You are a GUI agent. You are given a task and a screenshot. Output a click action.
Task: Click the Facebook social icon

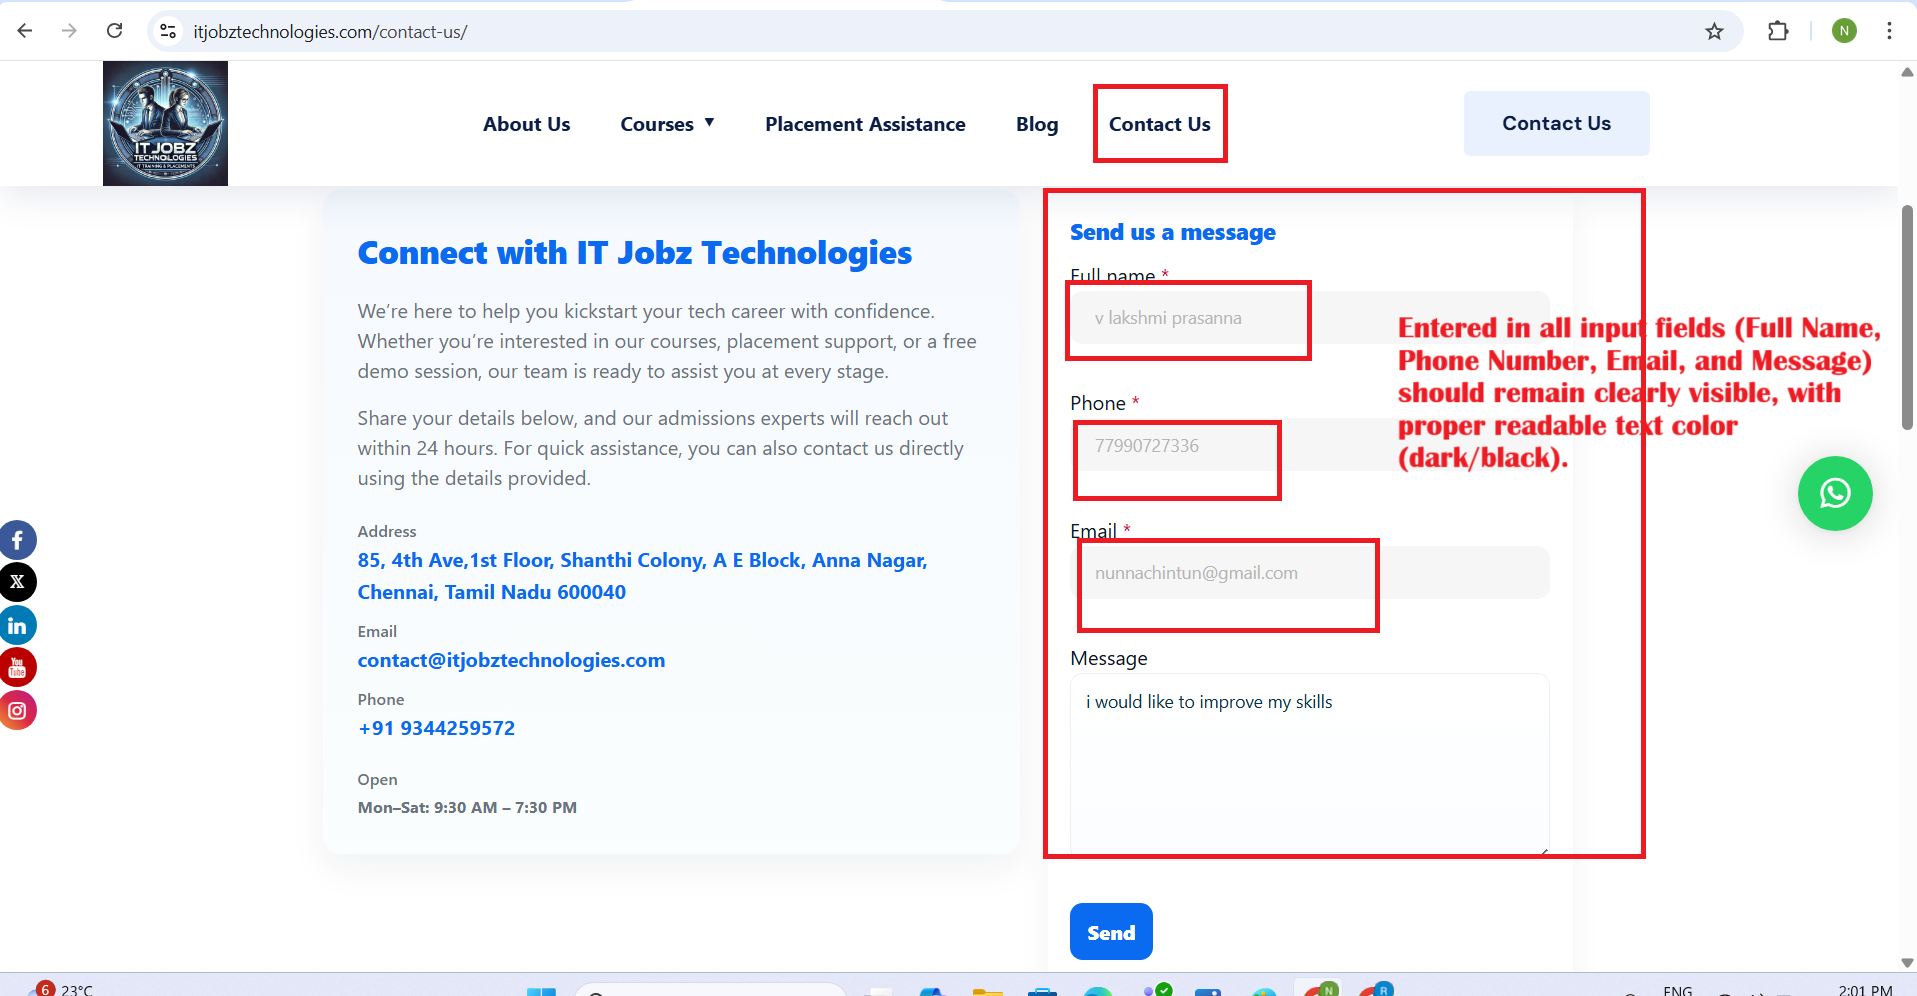click(17, 540)
